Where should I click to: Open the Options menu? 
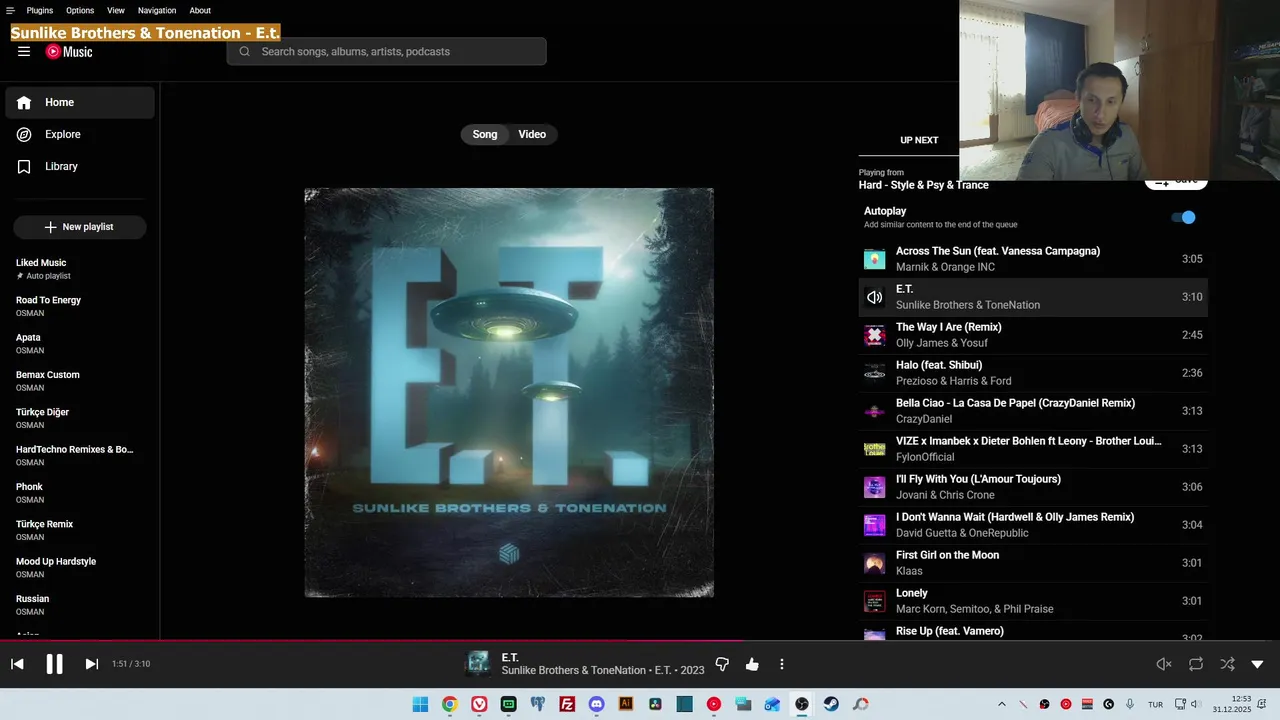[80, 10]
